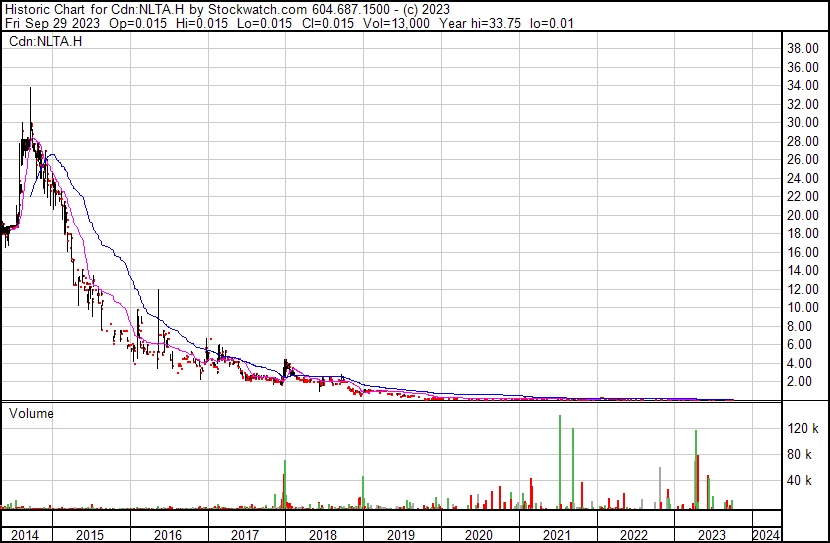Click the tallest green volume bar in 2021
This screenshot has height=543, width=830.
[x=560, y=462]
